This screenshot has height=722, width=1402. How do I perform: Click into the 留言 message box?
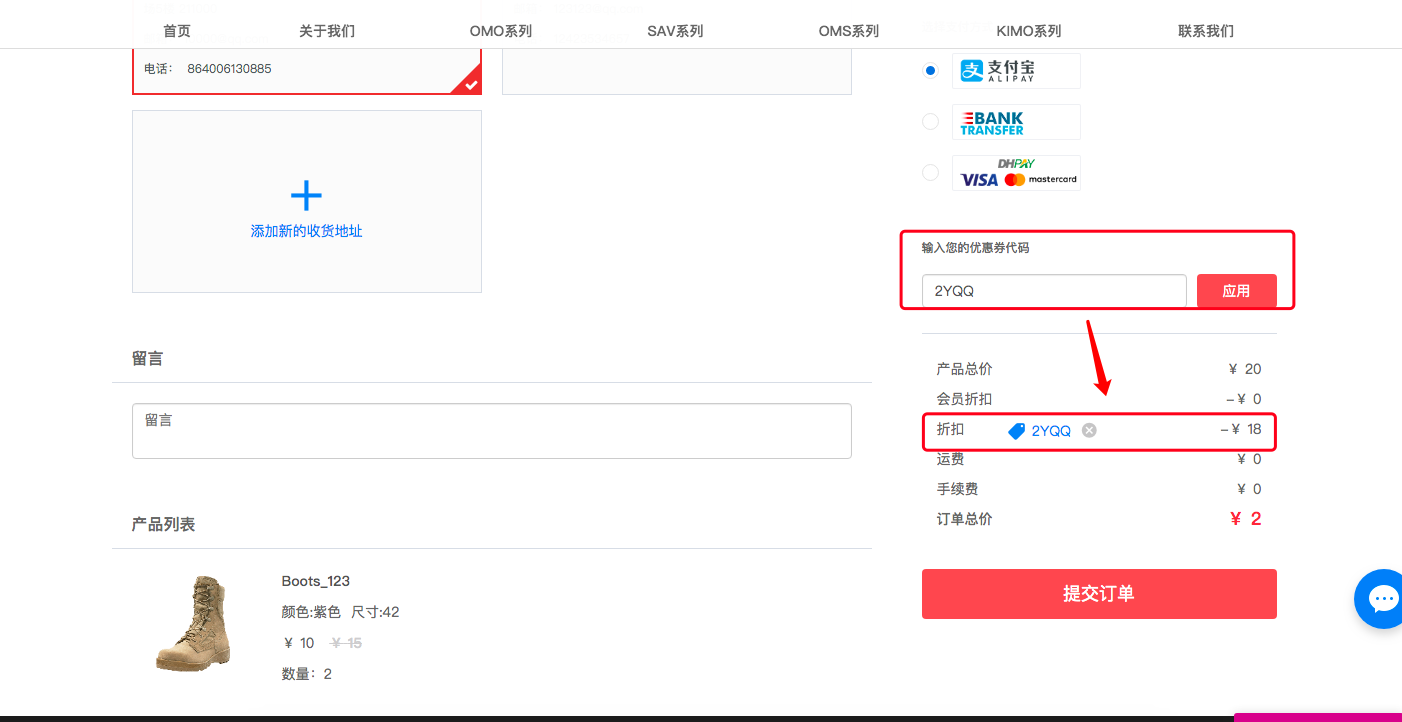(491, 431)
